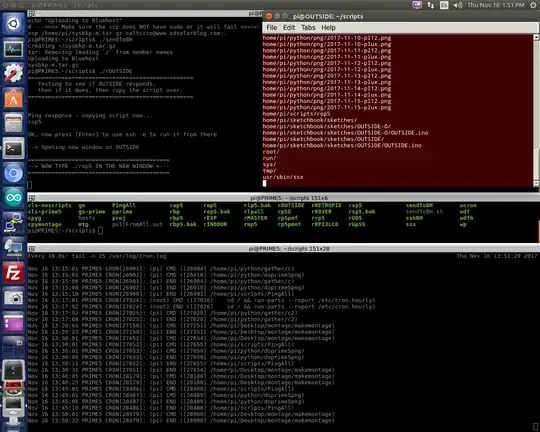The height and width of the screenshot is (432, 540).
Task: Click the 'Uploading to Bluehost' output line
Action: [x=63, y=59]
